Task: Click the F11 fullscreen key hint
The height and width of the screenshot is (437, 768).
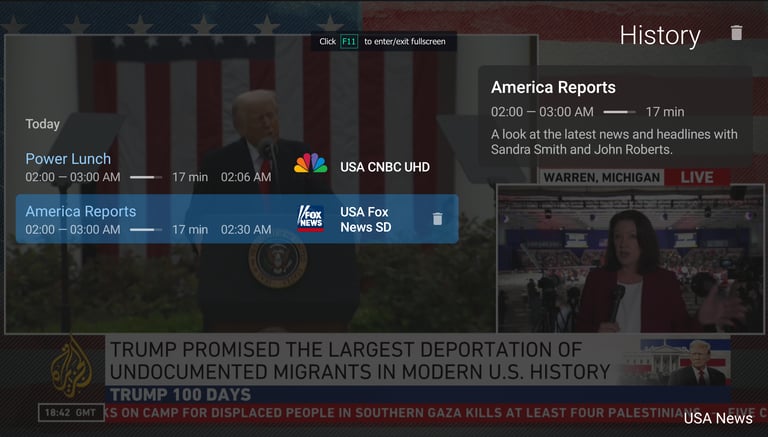Action: [349, 42]
